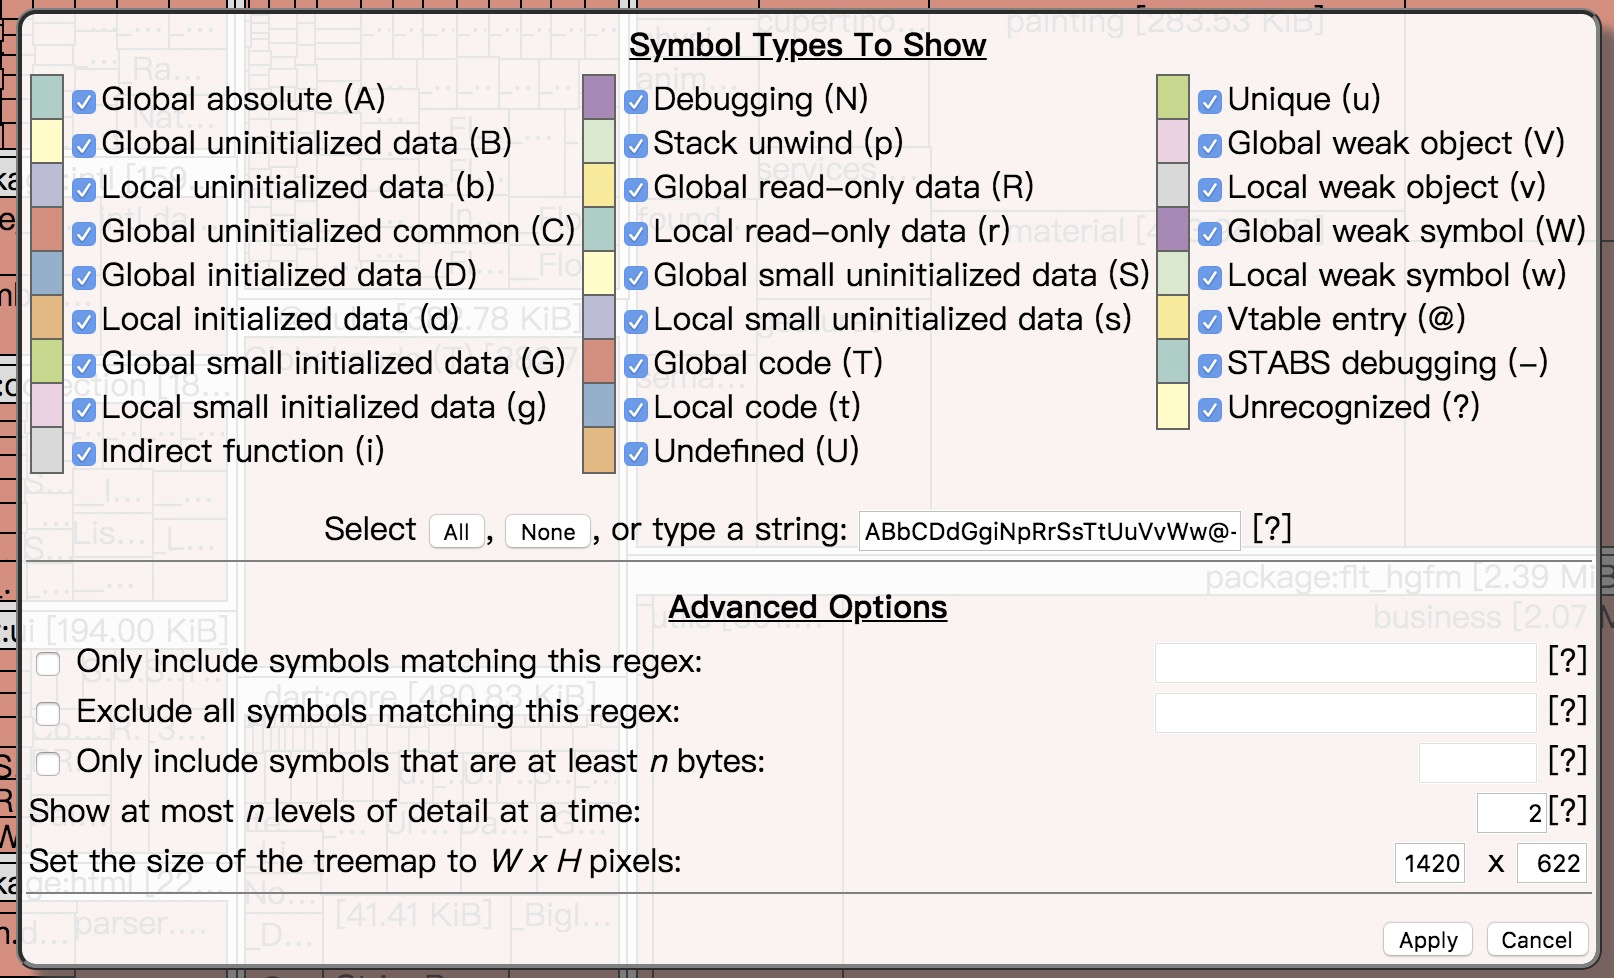Focus the symbol type string field
This screenshot has height=978, width=1614.
pos(1050,531)
